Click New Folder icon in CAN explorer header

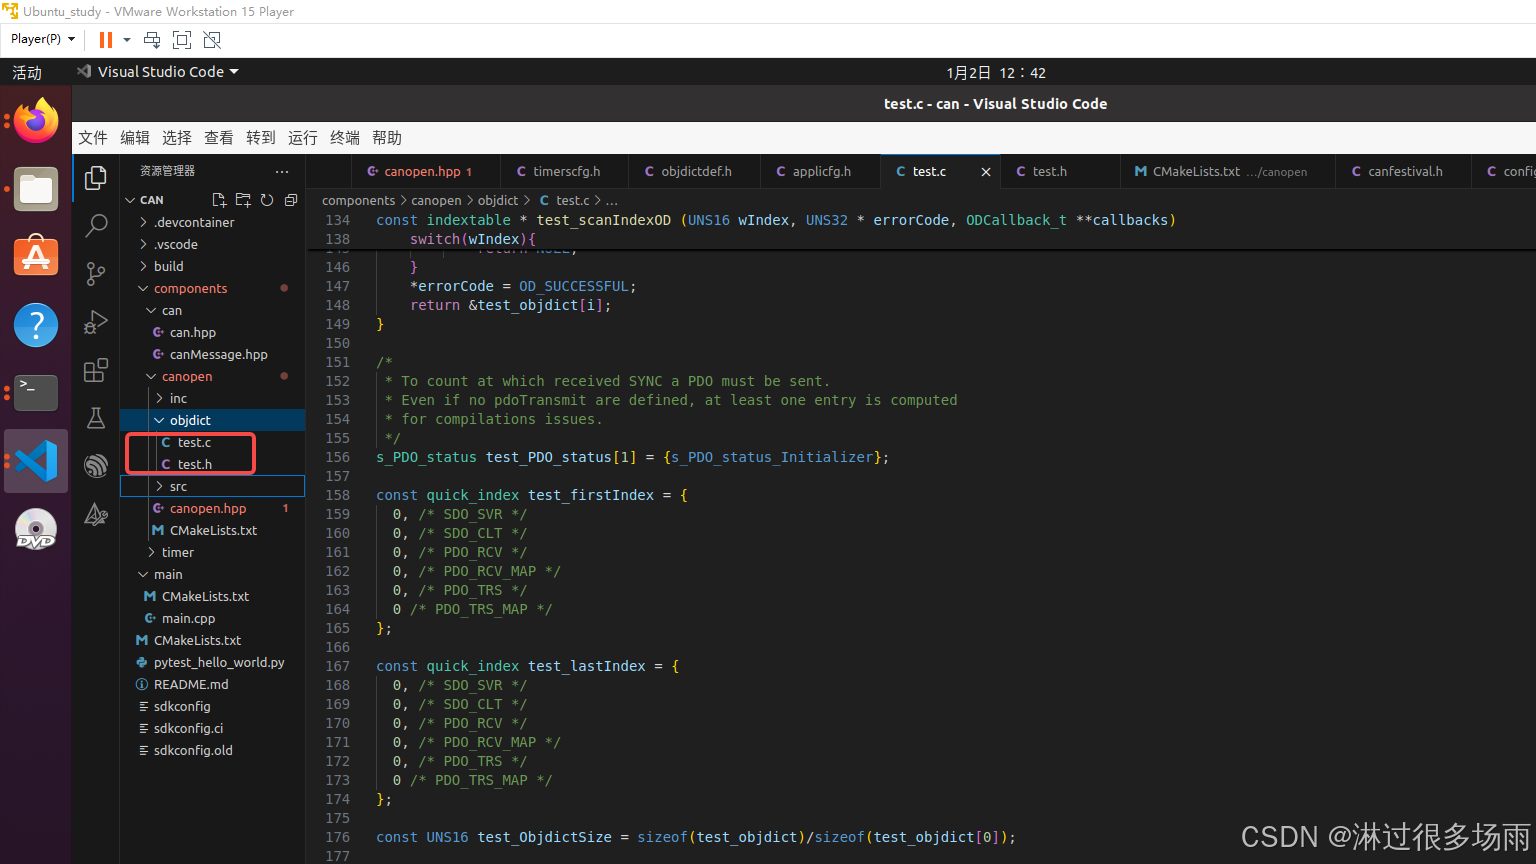point(243,200)
